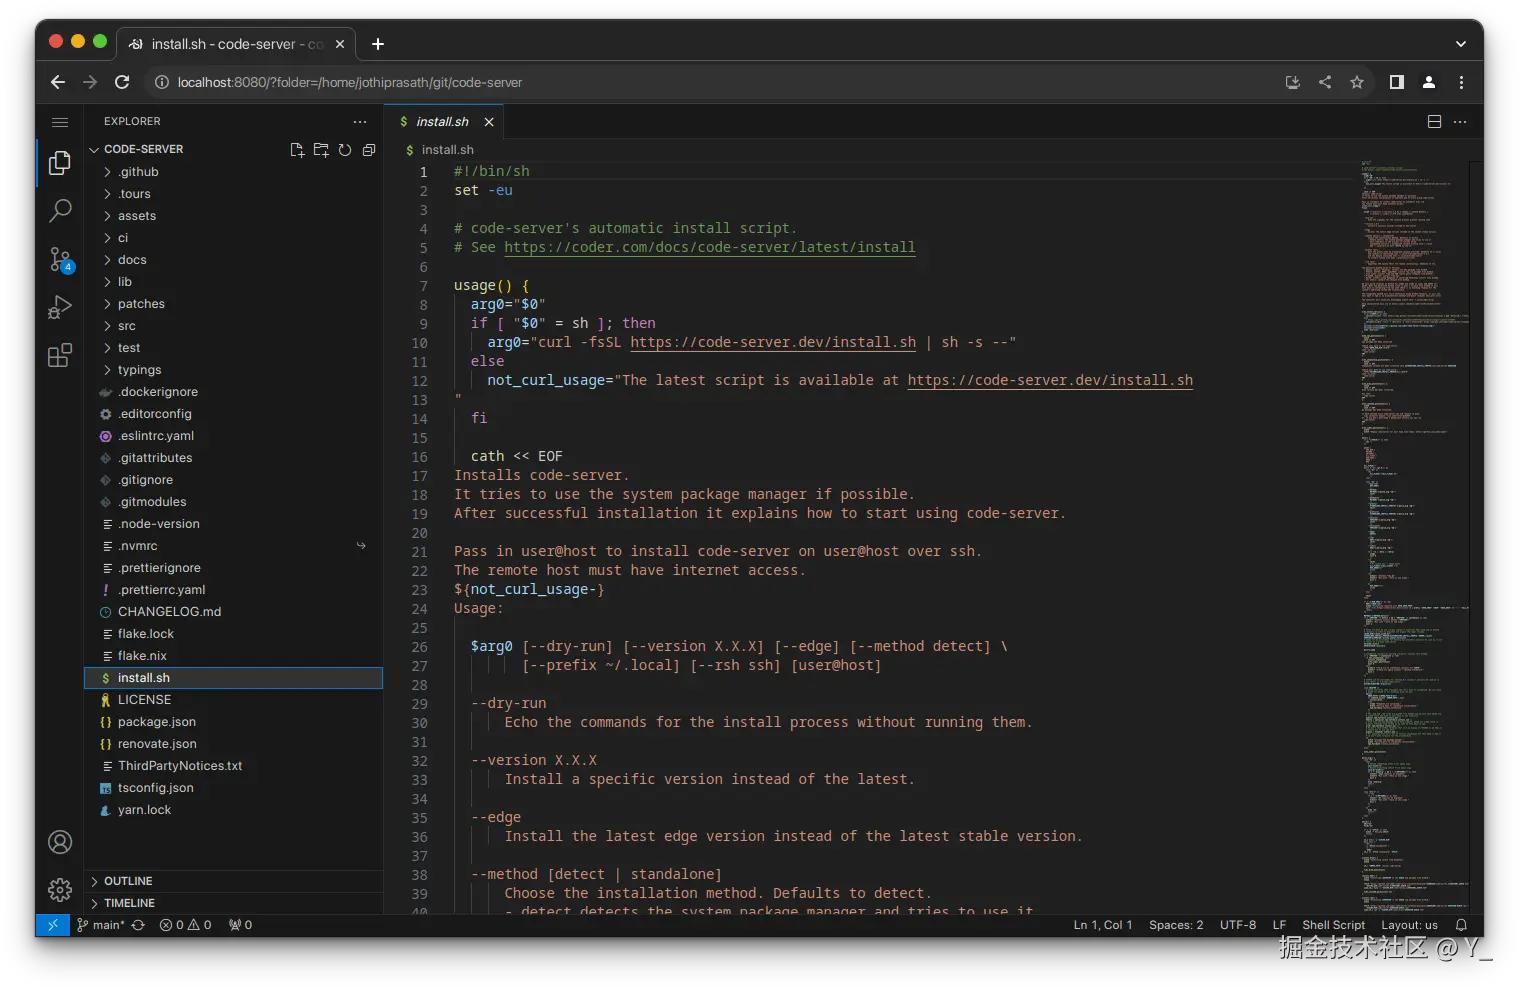The image size is (1519, 988).
Task: Collapse all folders in the Explorer
Action: [369, 149]
